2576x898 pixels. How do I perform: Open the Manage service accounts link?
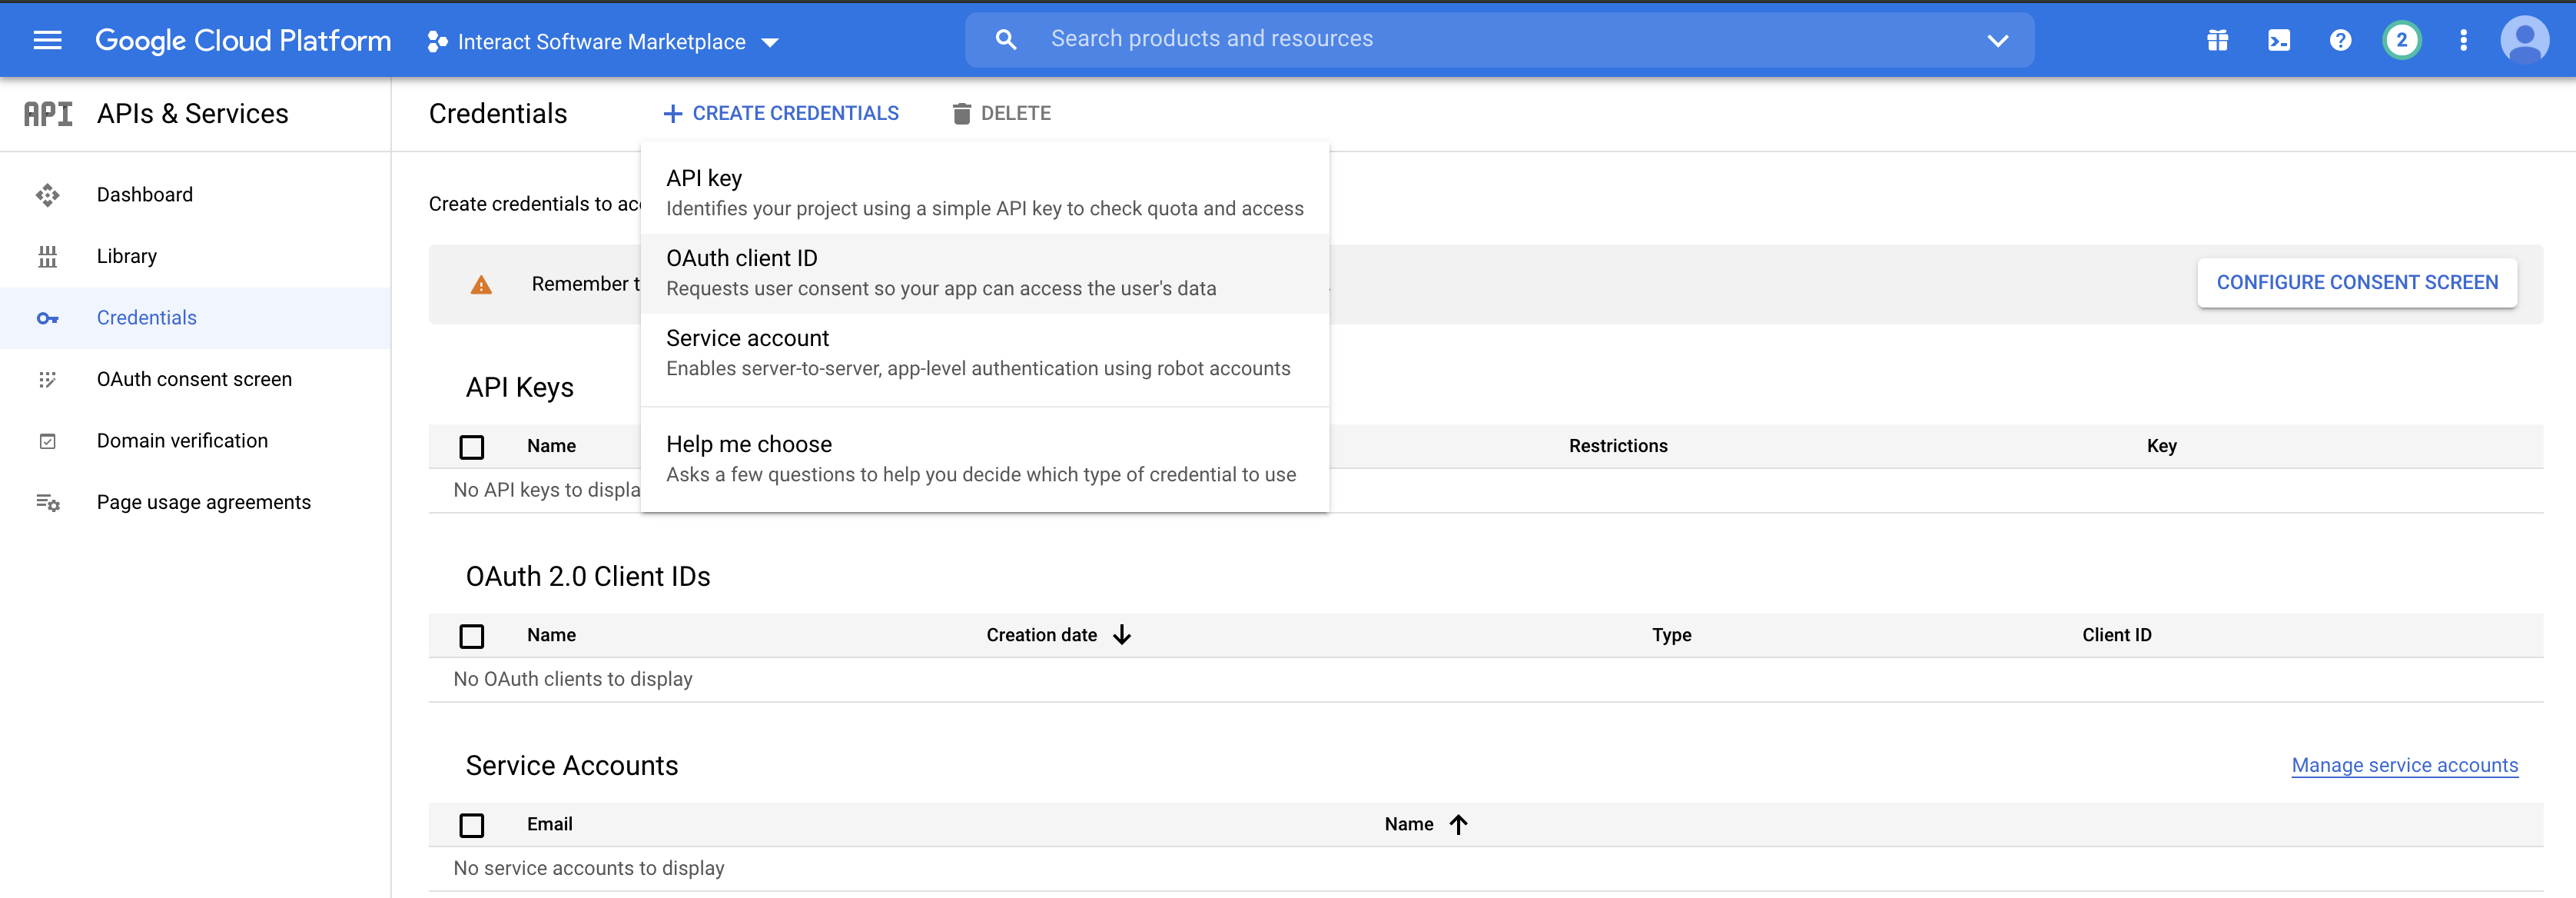pos(2404,765)
